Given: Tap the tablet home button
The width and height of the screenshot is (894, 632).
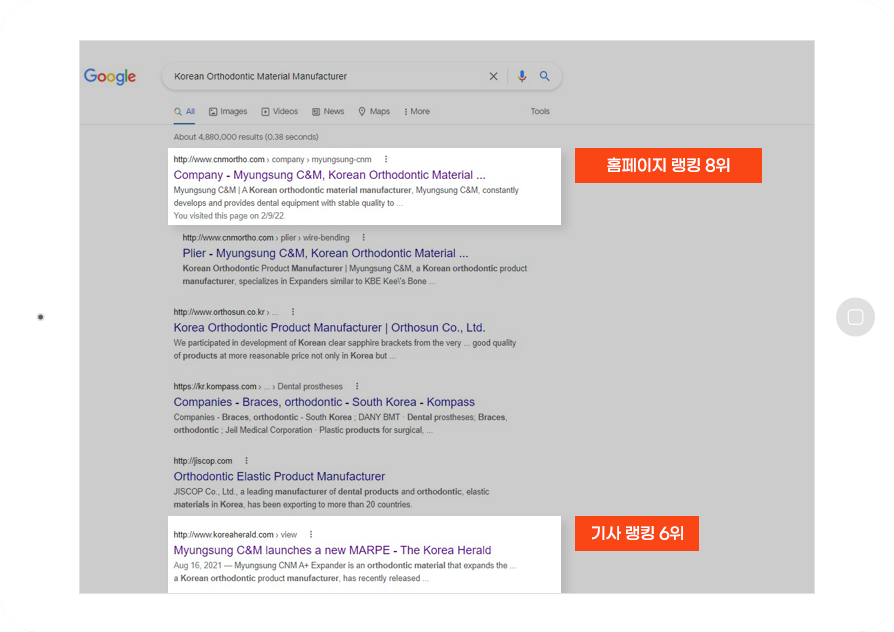Looking at the screenshot, I should 855,317.
